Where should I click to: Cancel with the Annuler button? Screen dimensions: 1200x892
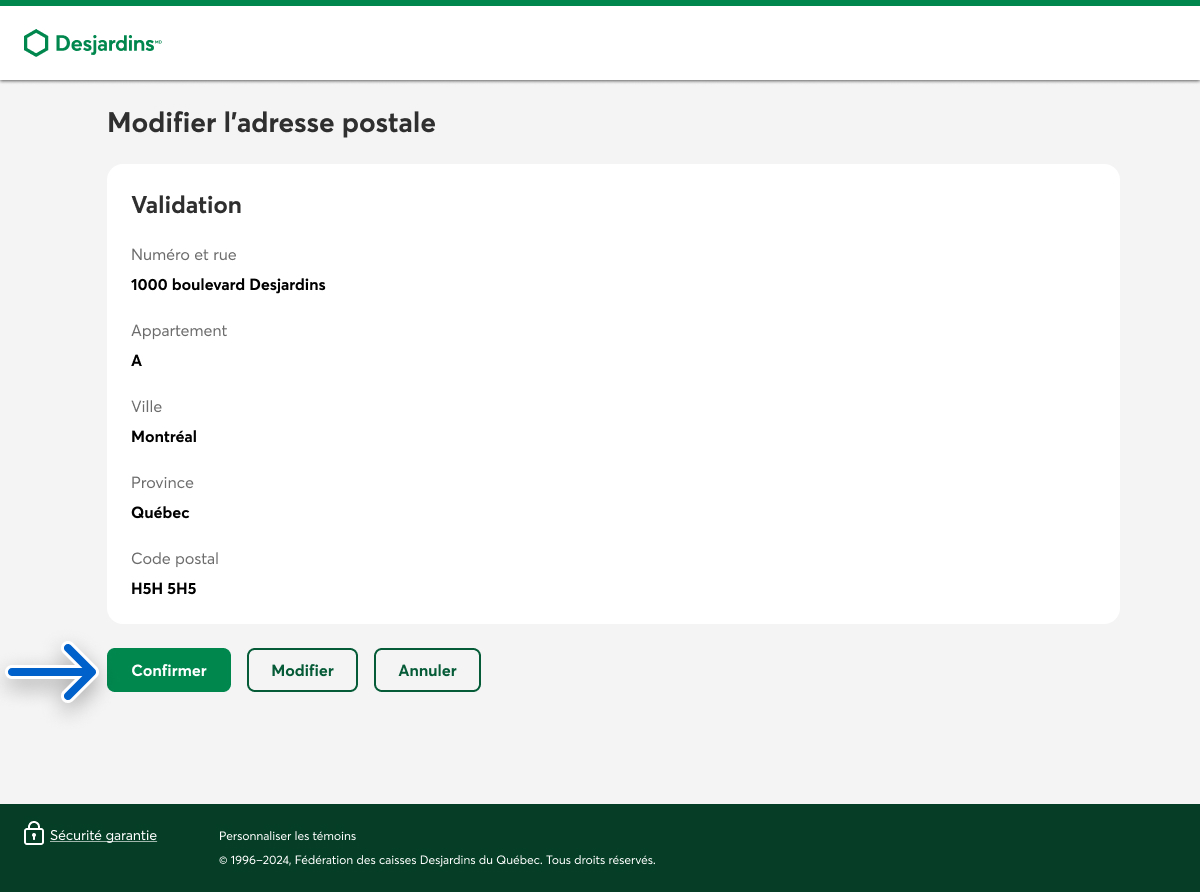pos(427,670)
